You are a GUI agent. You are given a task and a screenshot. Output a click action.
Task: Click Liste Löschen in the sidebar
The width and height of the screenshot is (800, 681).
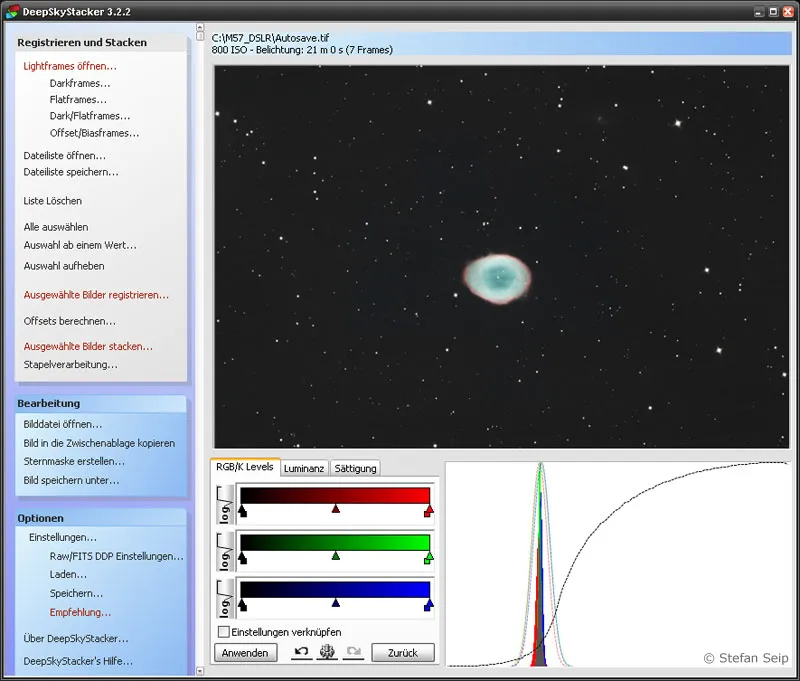[x=53, y=201]
